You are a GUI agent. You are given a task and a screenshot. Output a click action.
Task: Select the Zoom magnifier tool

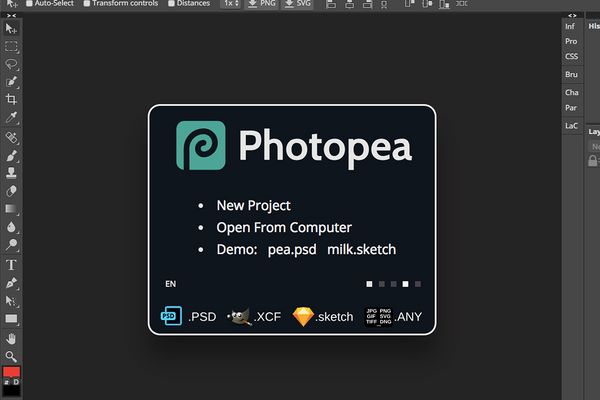pyautogui.click(x=12, y=356)
